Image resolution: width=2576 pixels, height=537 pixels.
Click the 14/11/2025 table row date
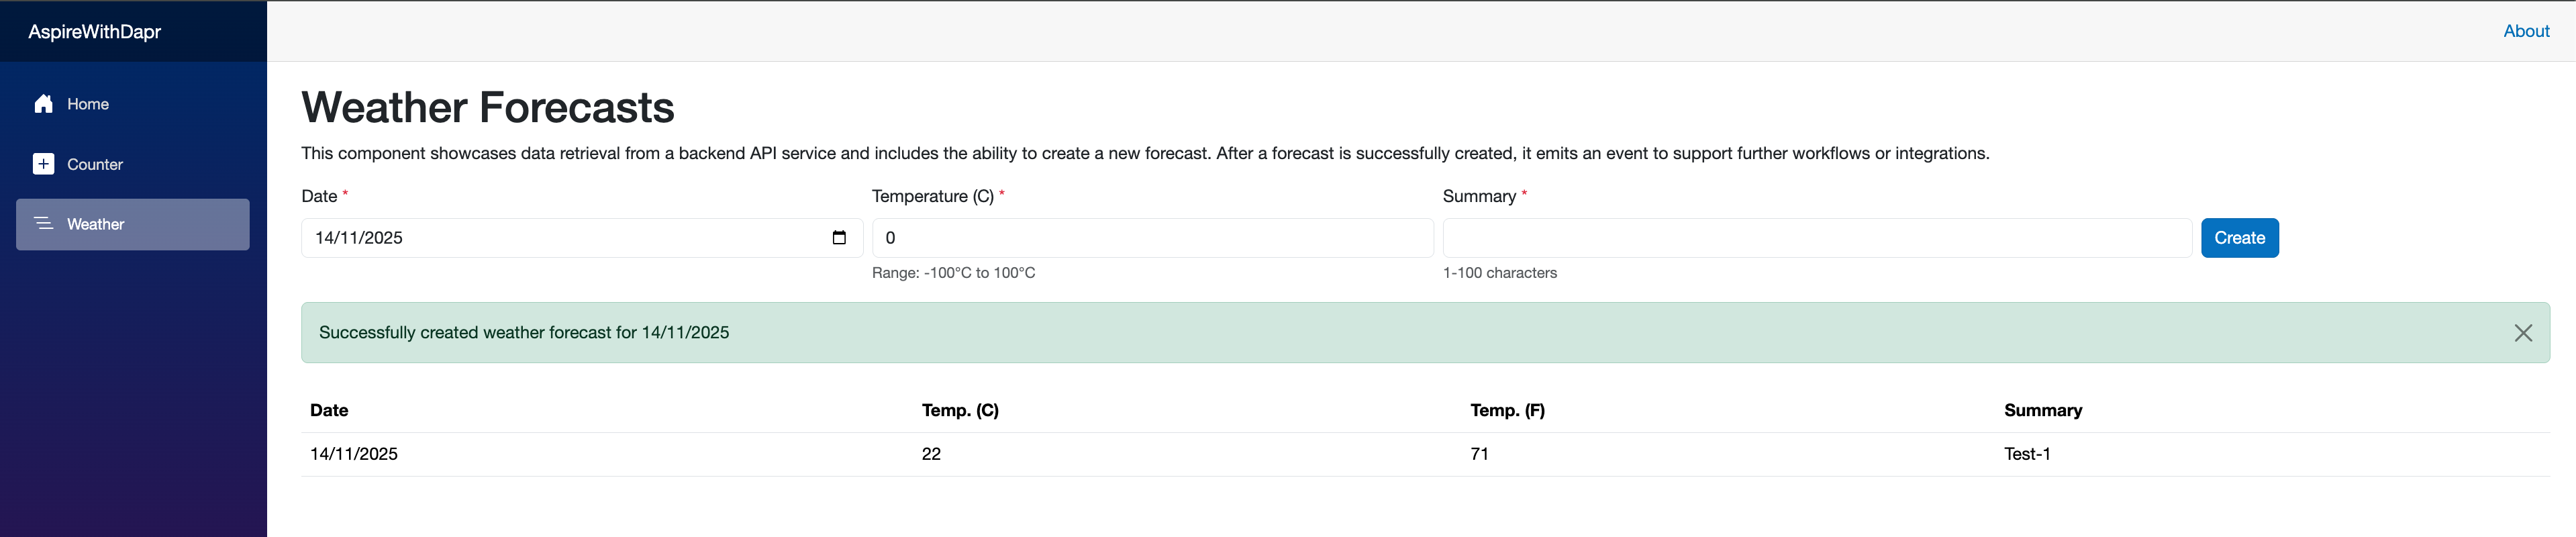(x=354, y=454)
